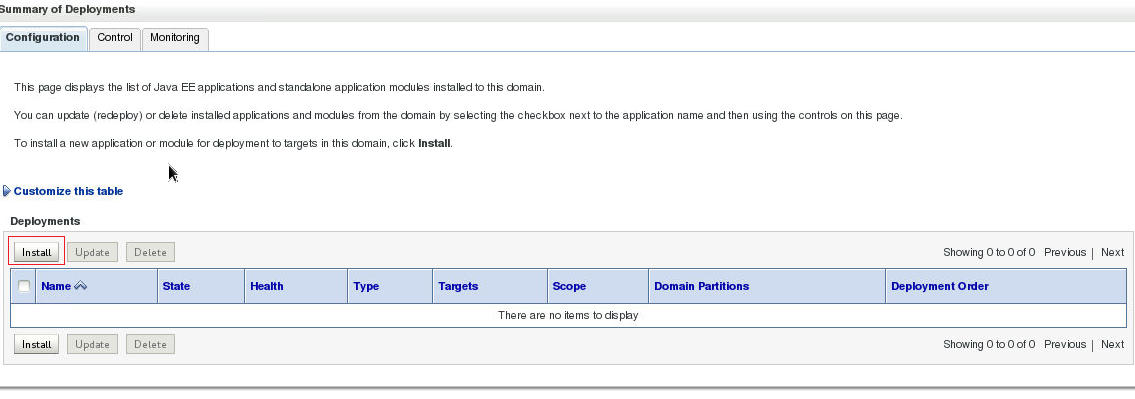Click the 'There are no items to display' text

(568, 315)
